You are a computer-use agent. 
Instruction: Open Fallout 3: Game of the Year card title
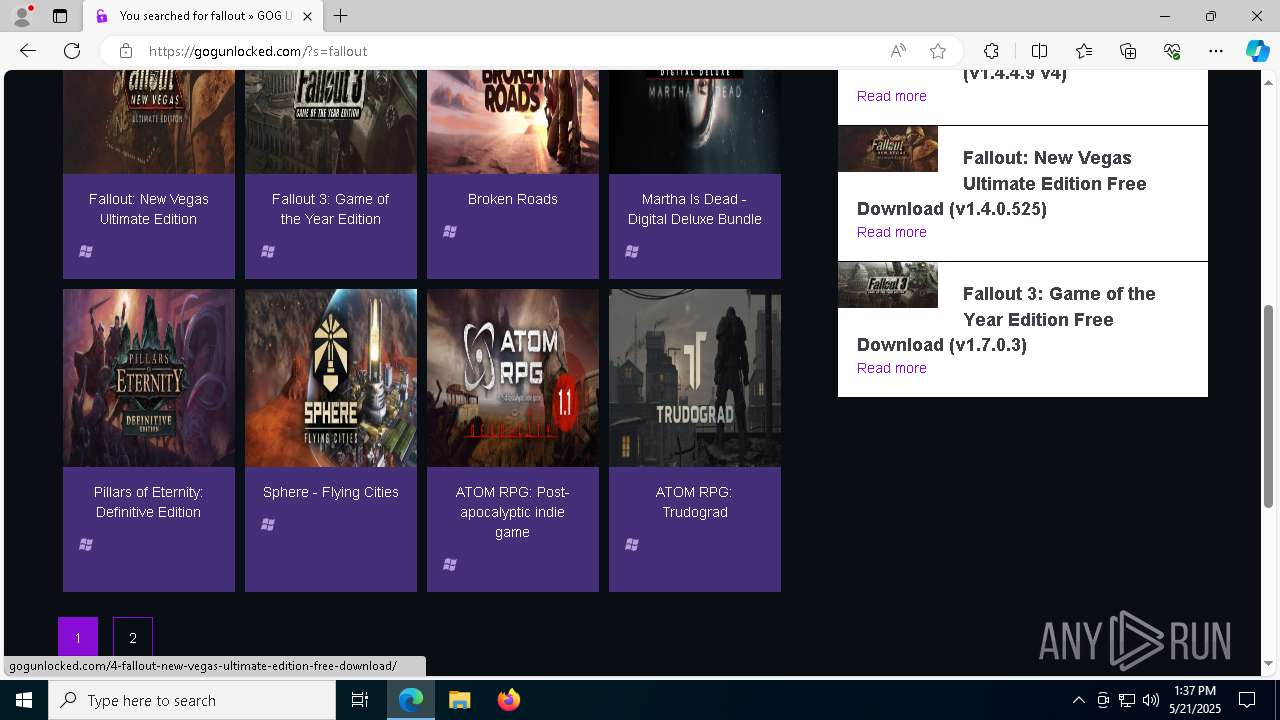click(331, 209)
